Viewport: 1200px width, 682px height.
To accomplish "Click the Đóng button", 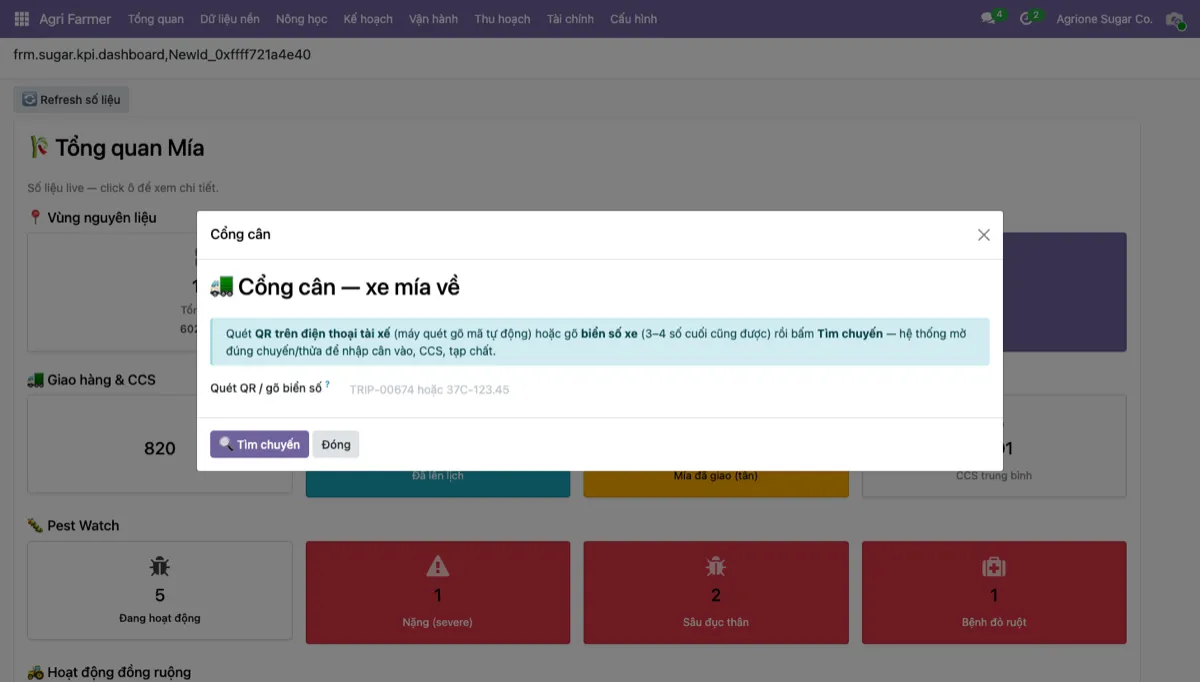I will tap(336, 444).
